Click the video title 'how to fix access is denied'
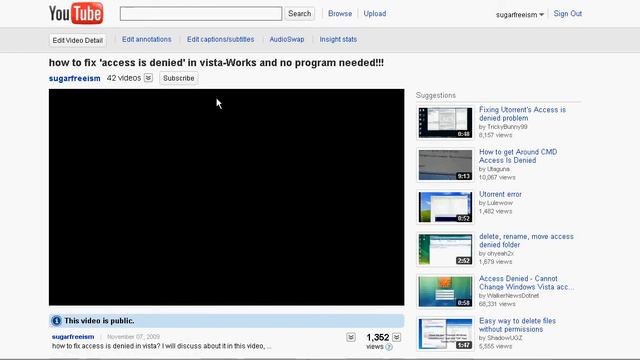Viewport: 640px width, 360px height. tap(216, 62)
